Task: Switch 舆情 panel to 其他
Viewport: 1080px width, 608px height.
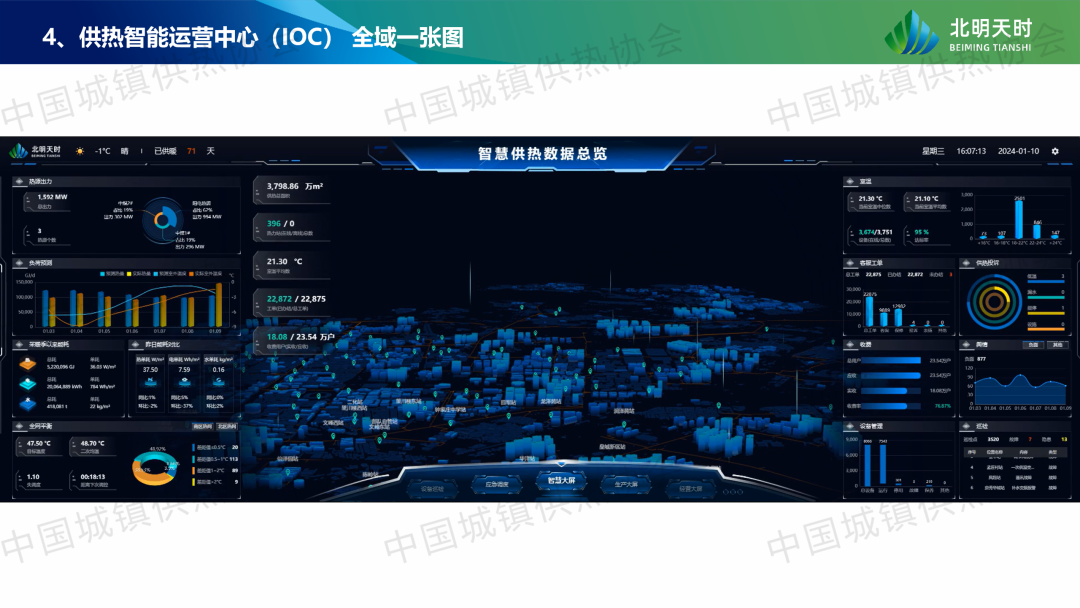Action: pos(1056,345)
